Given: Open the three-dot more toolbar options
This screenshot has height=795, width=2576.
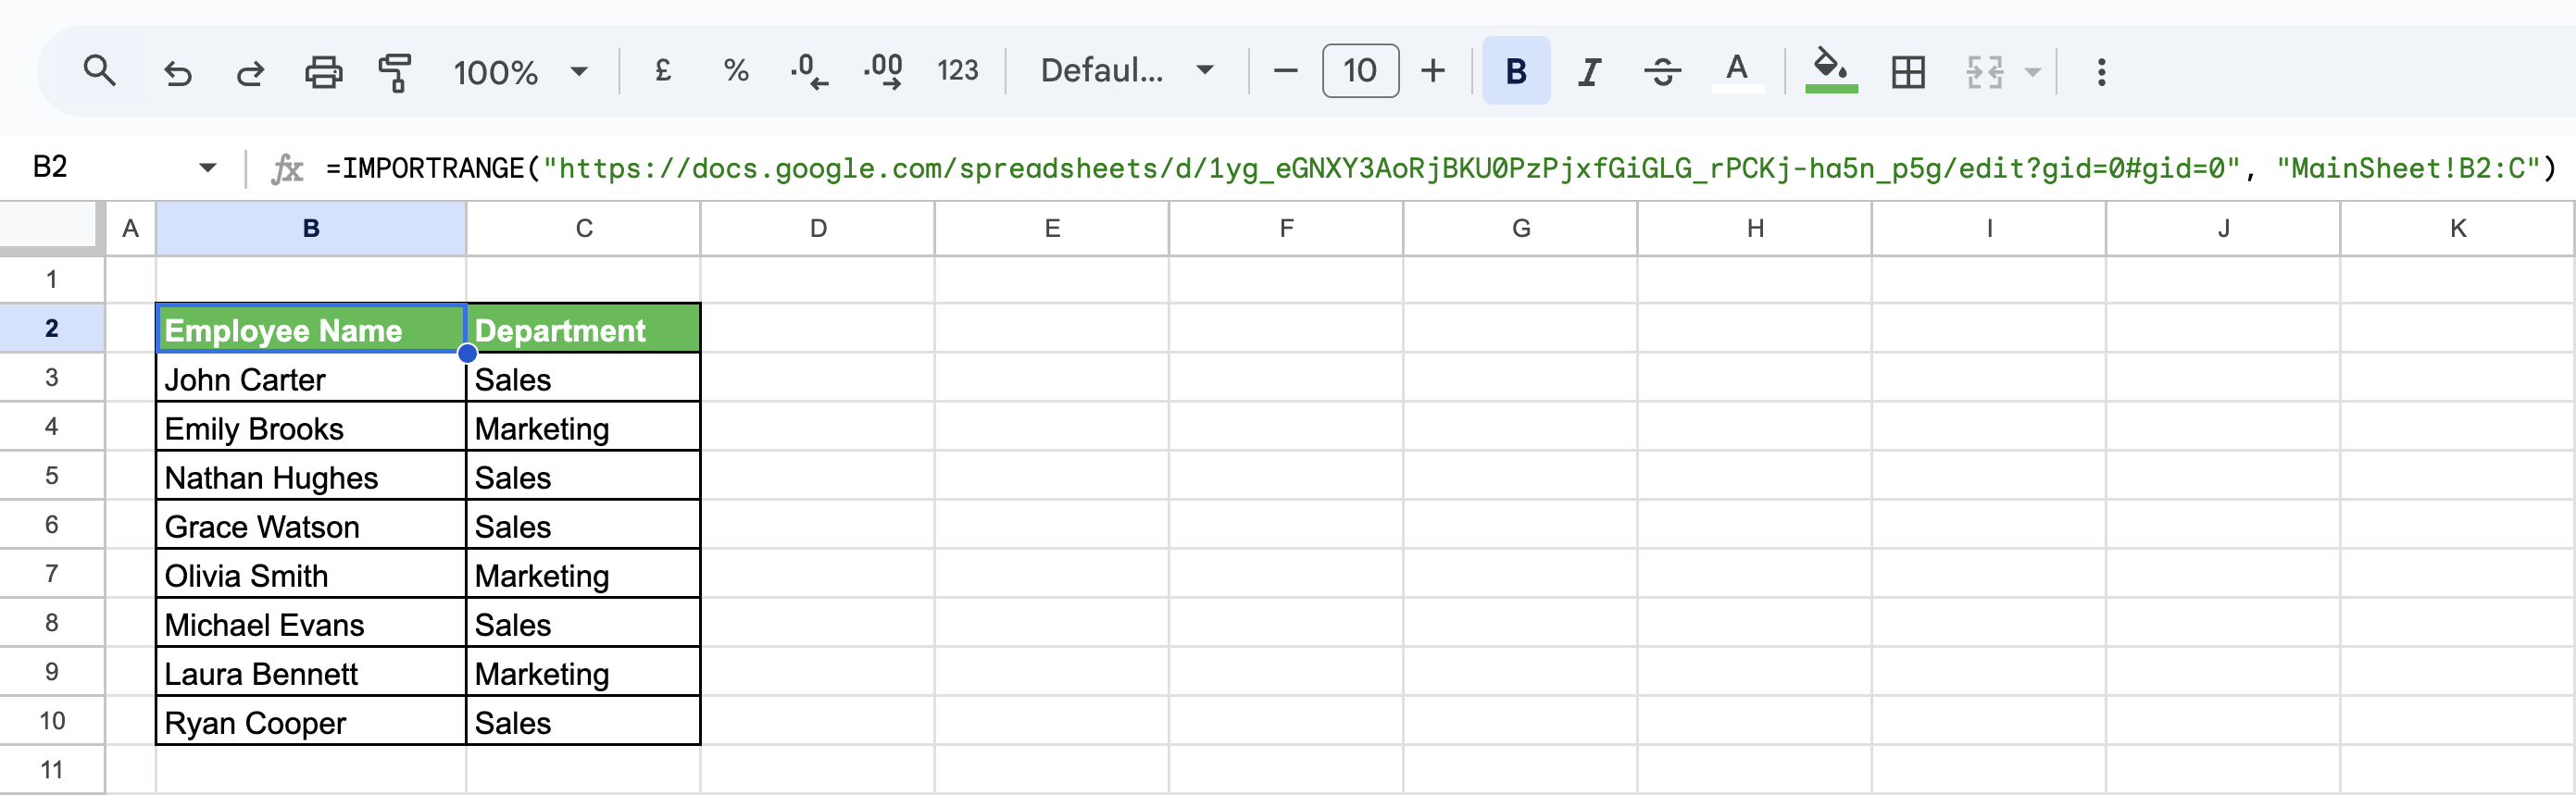Looking at the screenshot, I should click(2101, 72).
